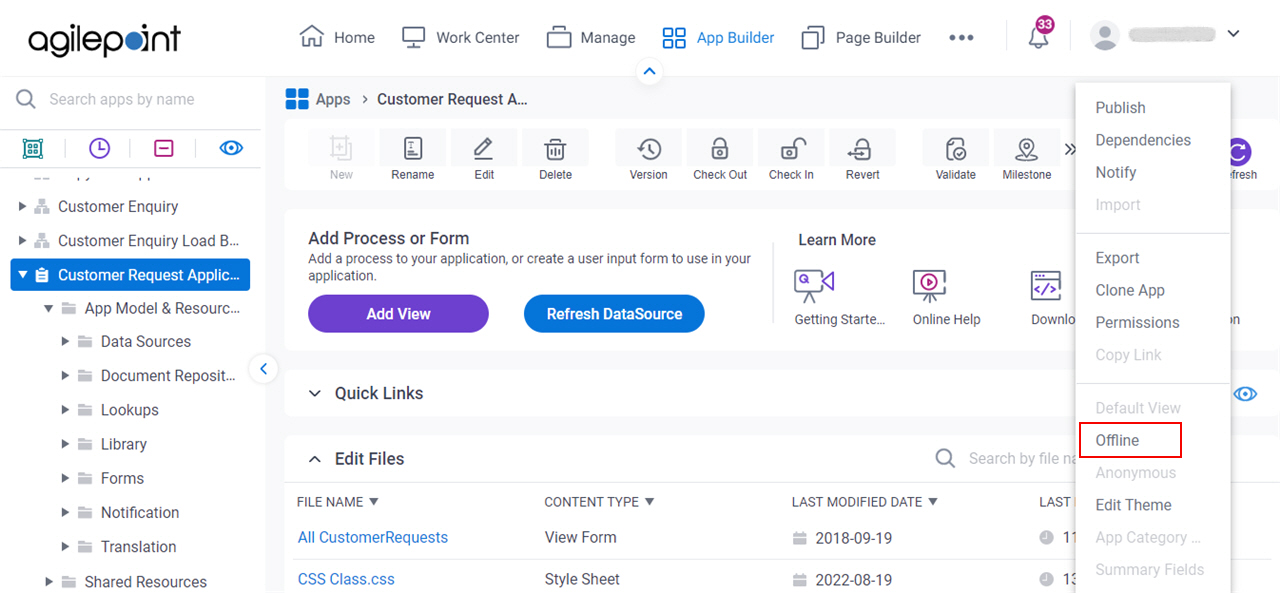Show more toolbar items chevron
Screen dimensions: 1280x593
(1069, 150)
